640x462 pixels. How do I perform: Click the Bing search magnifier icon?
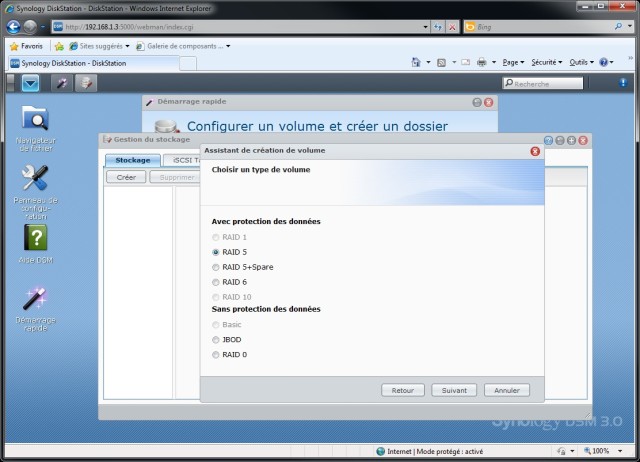tap(618, 27)
